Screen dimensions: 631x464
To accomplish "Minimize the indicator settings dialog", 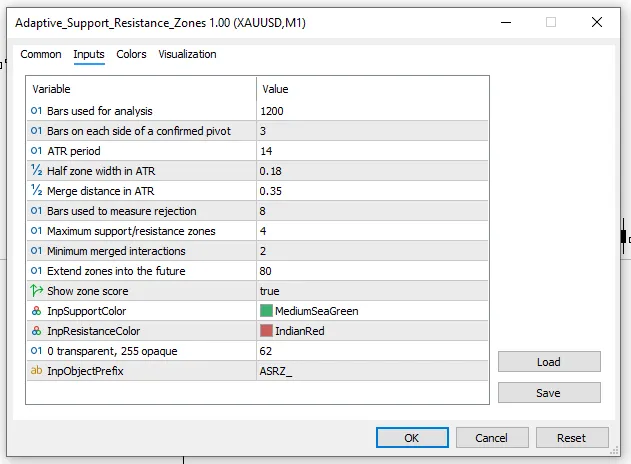I will pos(506,22).
